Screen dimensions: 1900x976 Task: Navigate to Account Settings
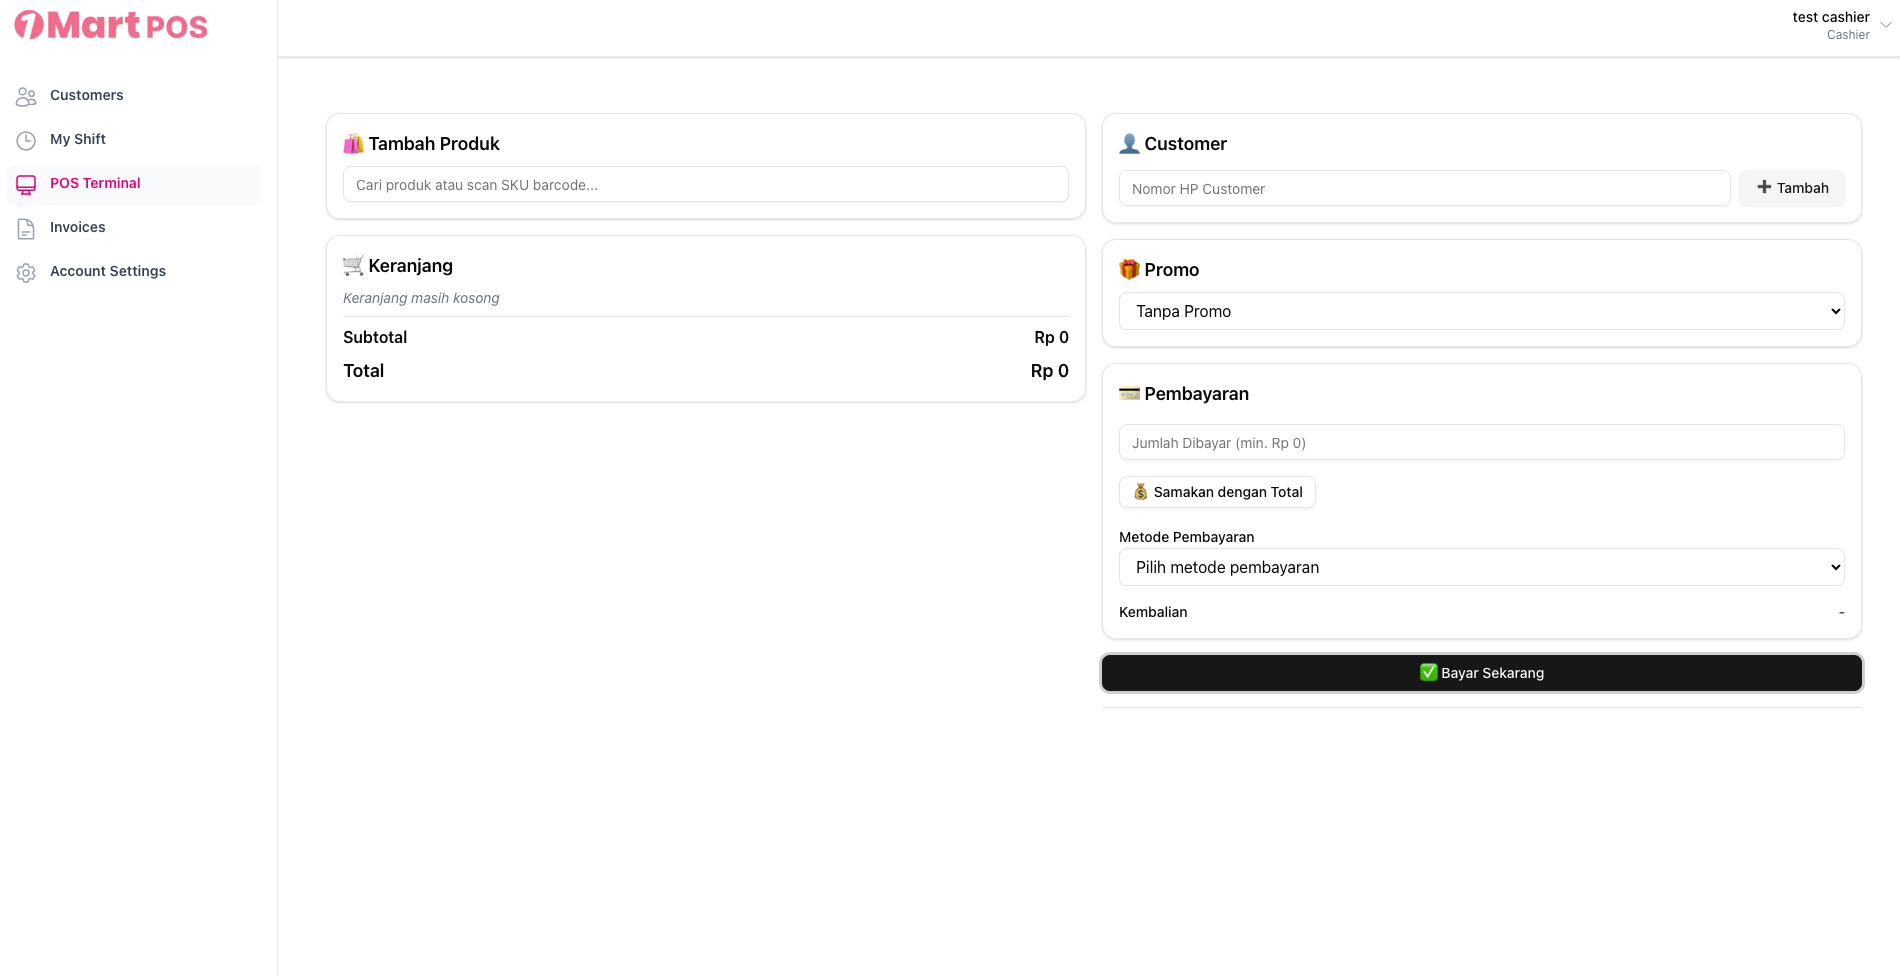tap(108, 272)
